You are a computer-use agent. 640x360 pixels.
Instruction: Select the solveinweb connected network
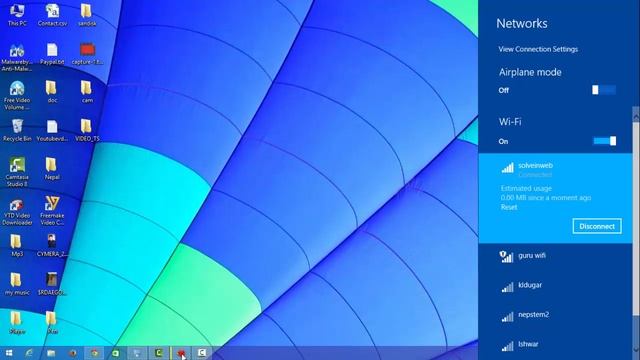tap(555, 198)
